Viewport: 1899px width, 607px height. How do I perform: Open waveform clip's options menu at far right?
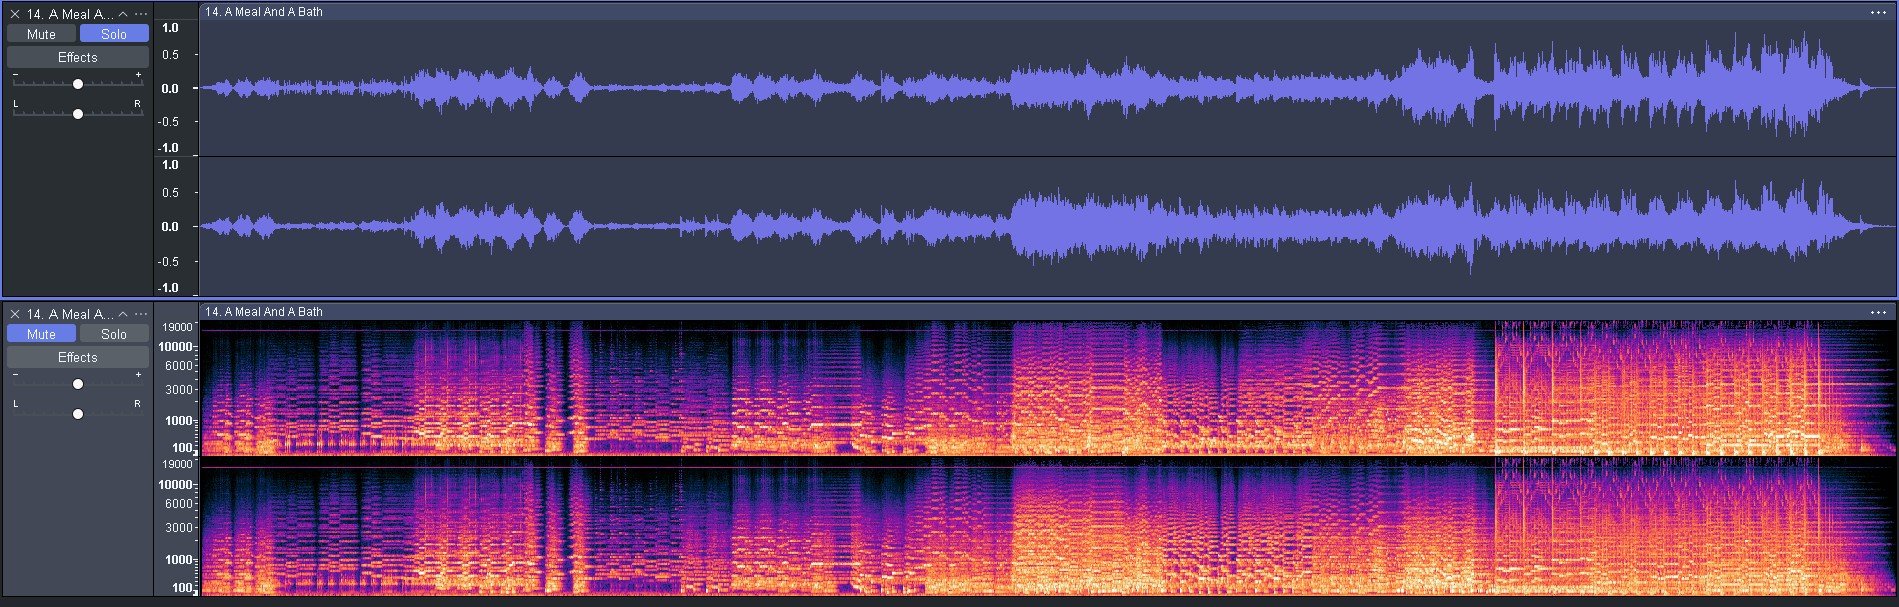tap(1878, 12)
